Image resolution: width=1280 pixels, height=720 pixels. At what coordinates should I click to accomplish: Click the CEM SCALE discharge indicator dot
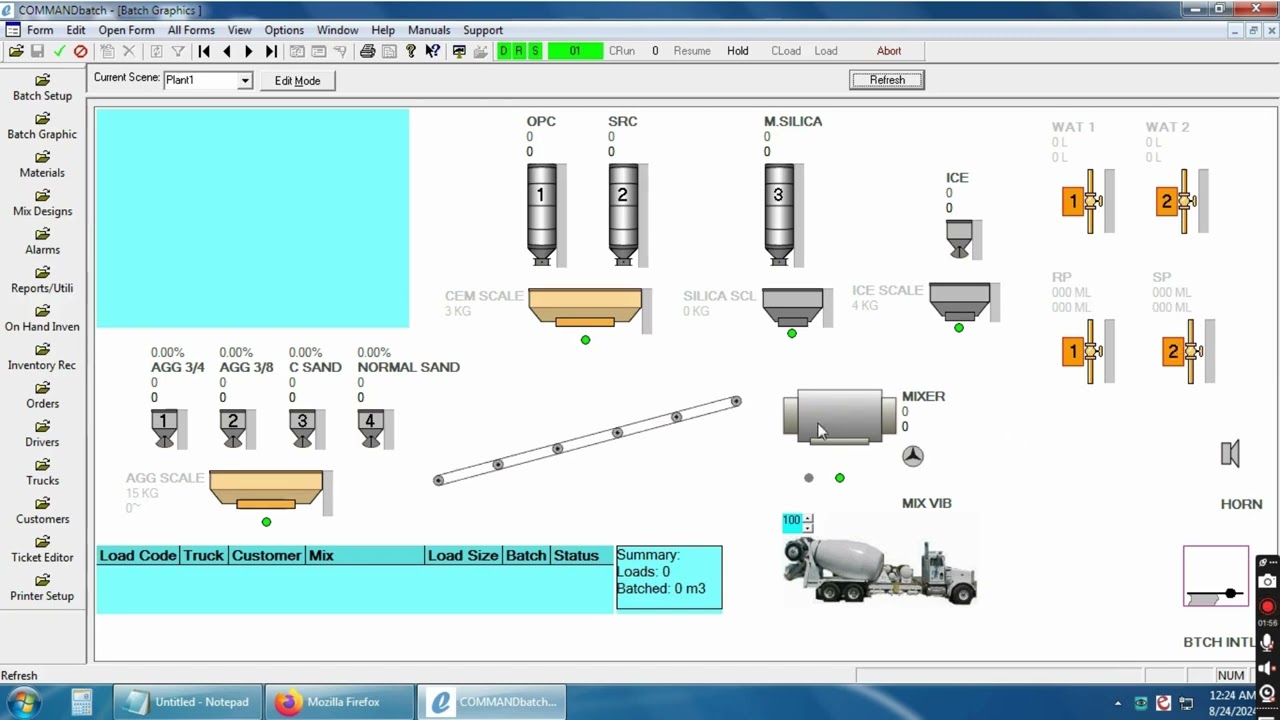[x=586, y=340]
